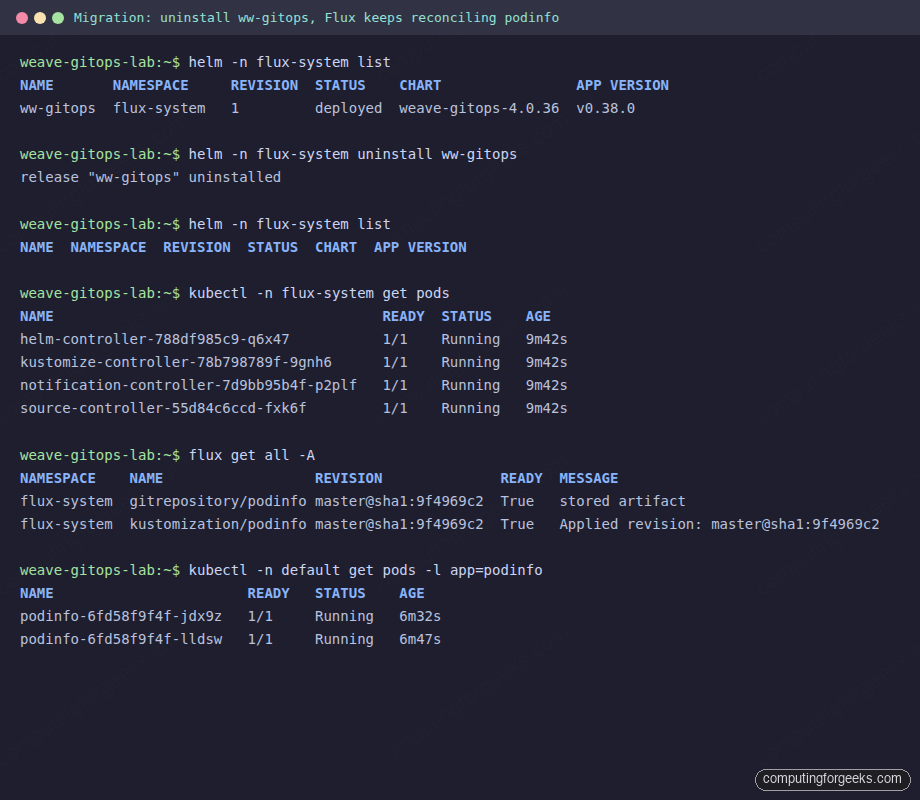920x800 pixels.
Task: Click the 'stored artifact' message
Action: 622,501
